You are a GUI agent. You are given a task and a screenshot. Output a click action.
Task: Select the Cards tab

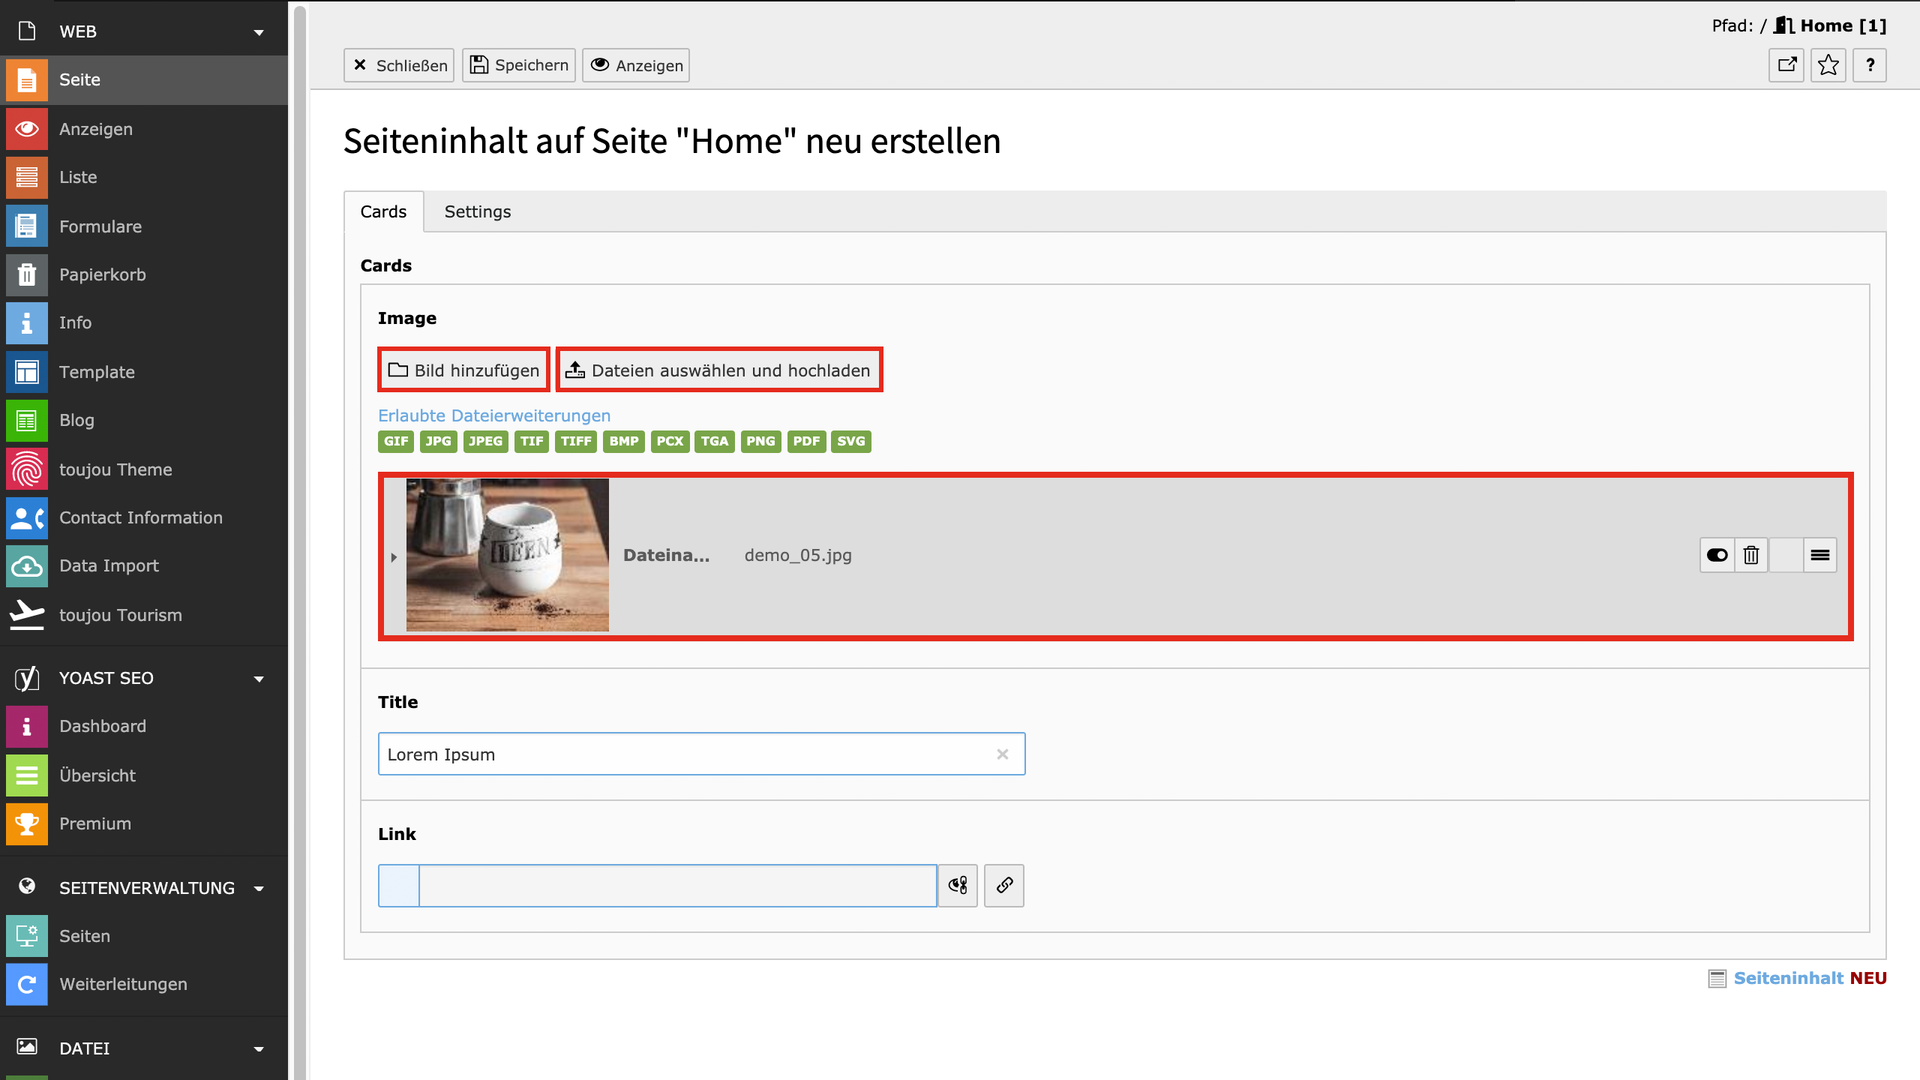[x=383, y=212]
